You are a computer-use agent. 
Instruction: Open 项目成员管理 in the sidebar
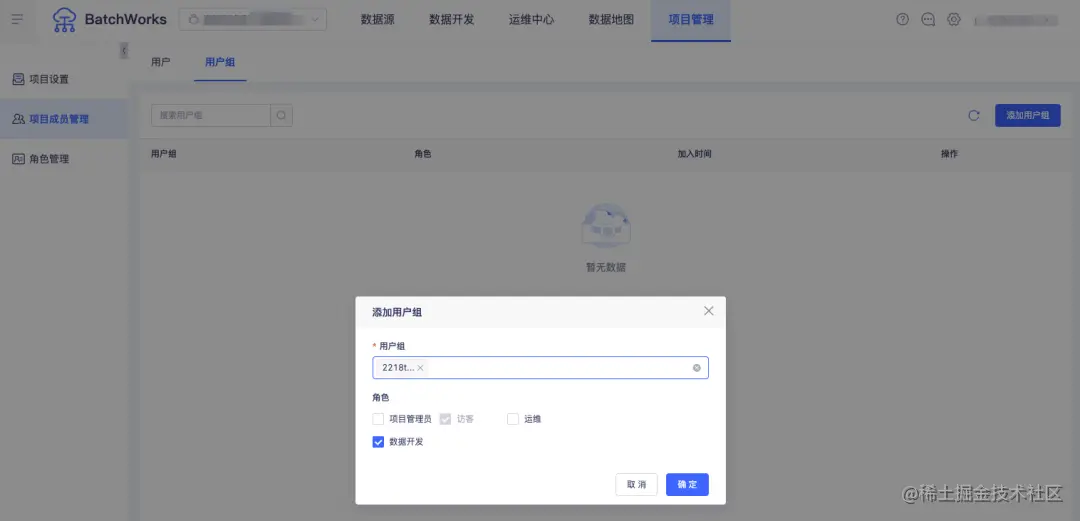[63, 119]
